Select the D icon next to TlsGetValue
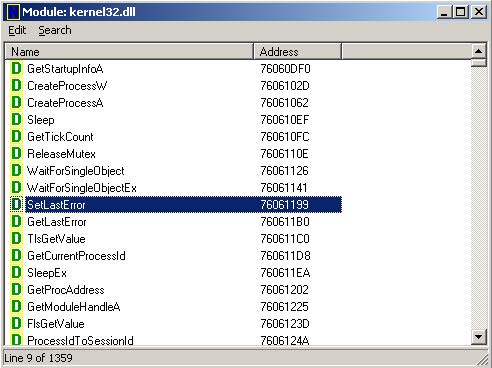This screenshot has width=492, height=368. coord(16,238)
